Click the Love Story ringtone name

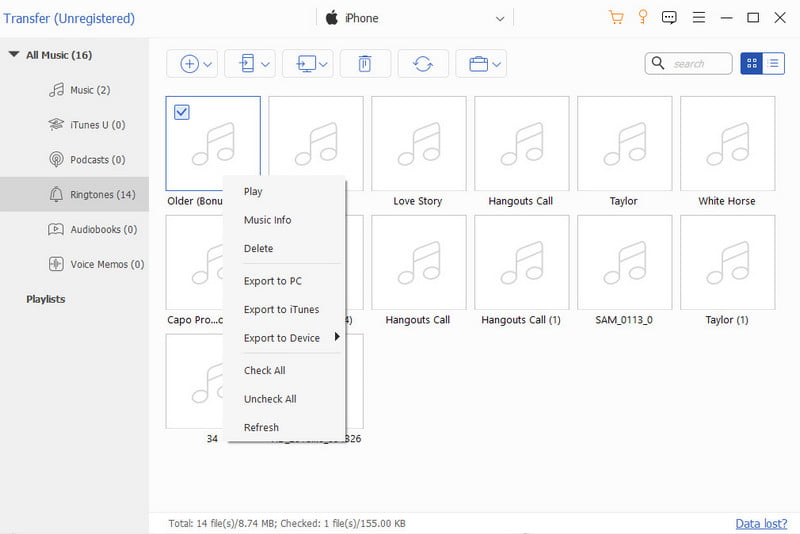(417, 201)
